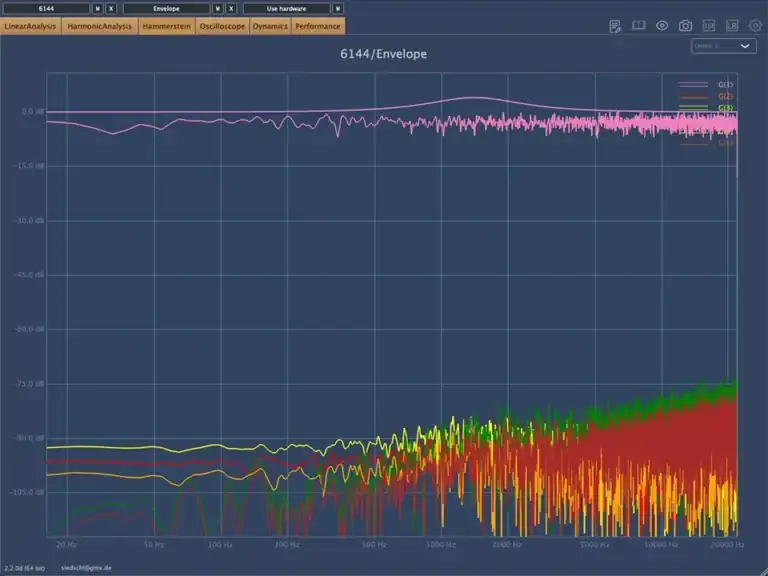768x576 pixels.
Task: Click the LR channel icon
Action: [732, 26]
